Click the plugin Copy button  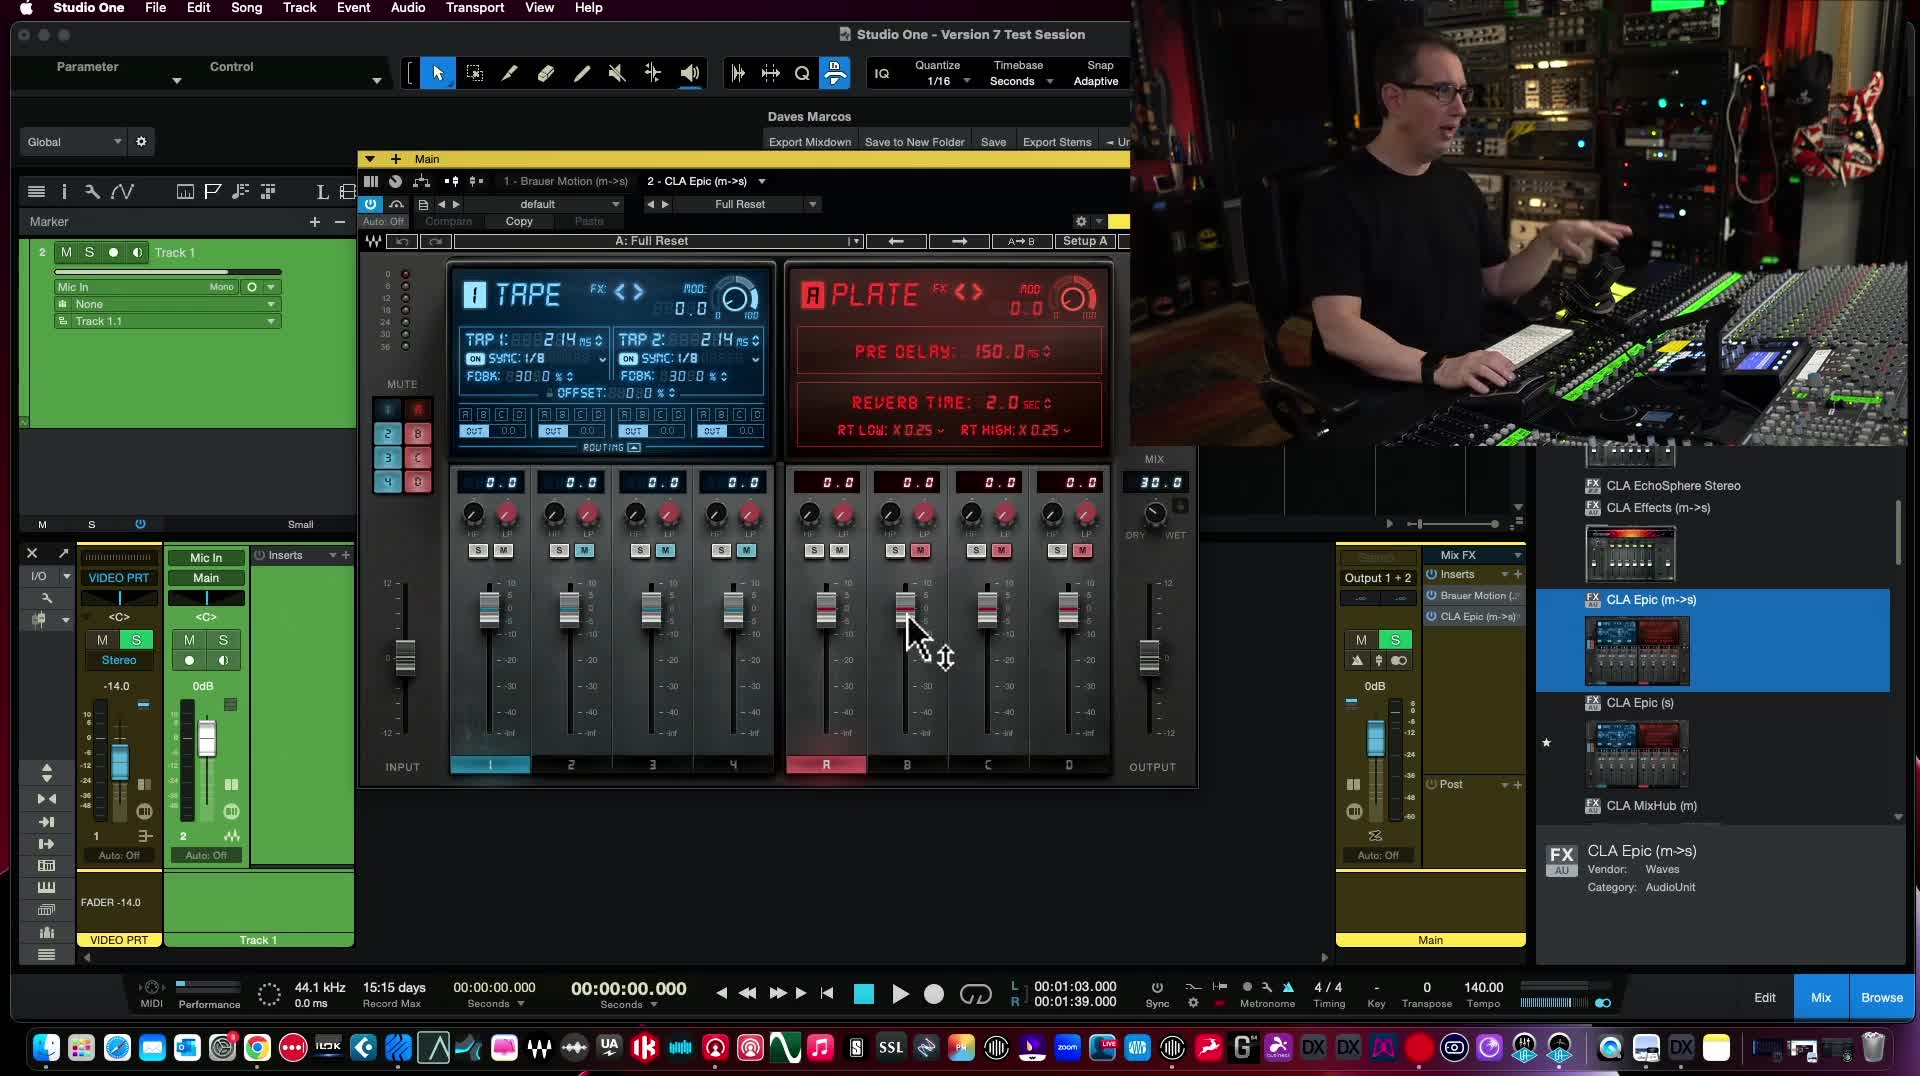519,221
